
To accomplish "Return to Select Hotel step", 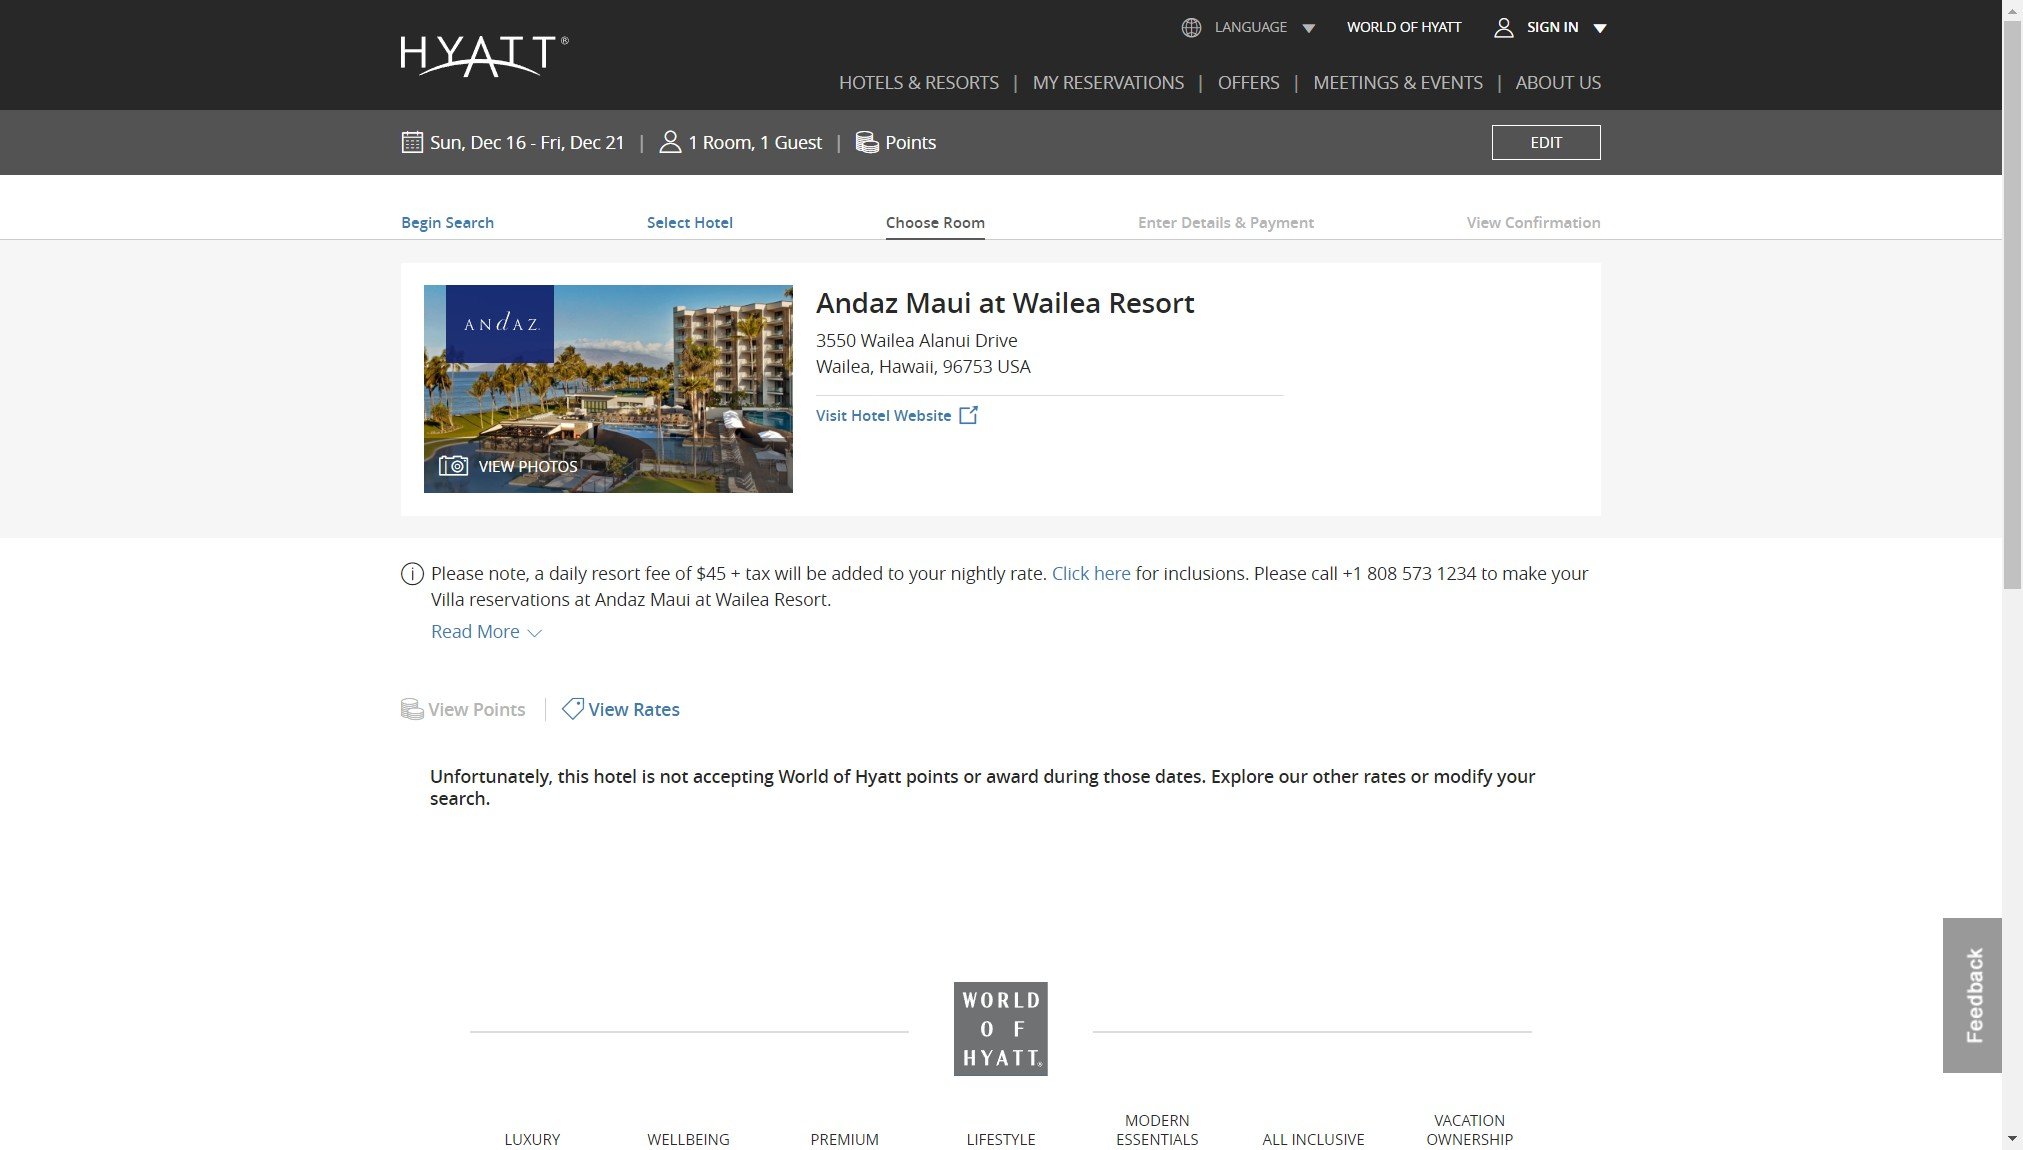I will (689, 222).
